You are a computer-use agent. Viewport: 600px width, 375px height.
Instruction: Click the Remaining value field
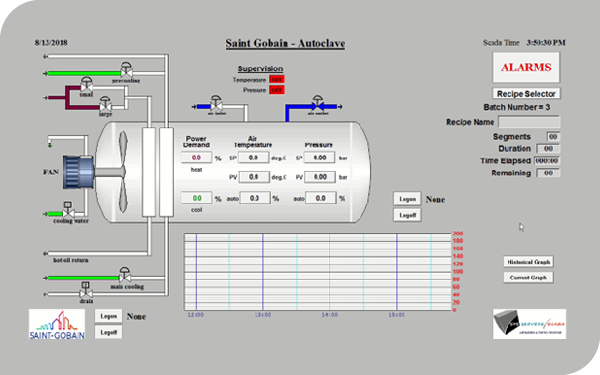pyautogui.click(x=548, y=173)
